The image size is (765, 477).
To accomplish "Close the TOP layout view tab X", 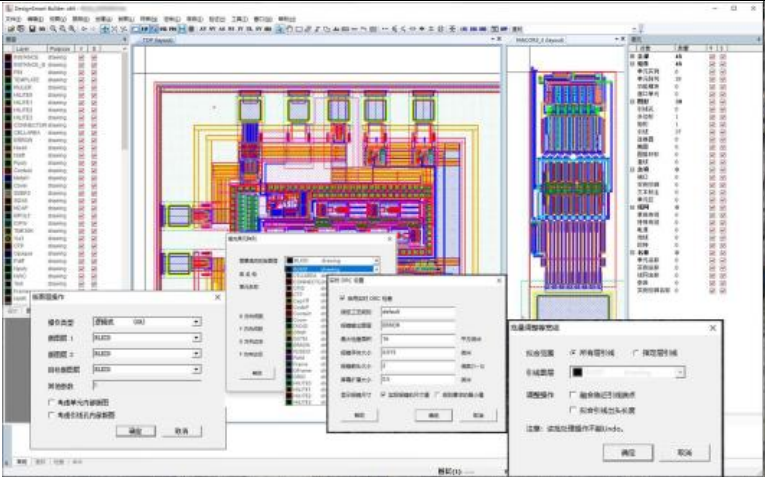I will coord(499,39).
